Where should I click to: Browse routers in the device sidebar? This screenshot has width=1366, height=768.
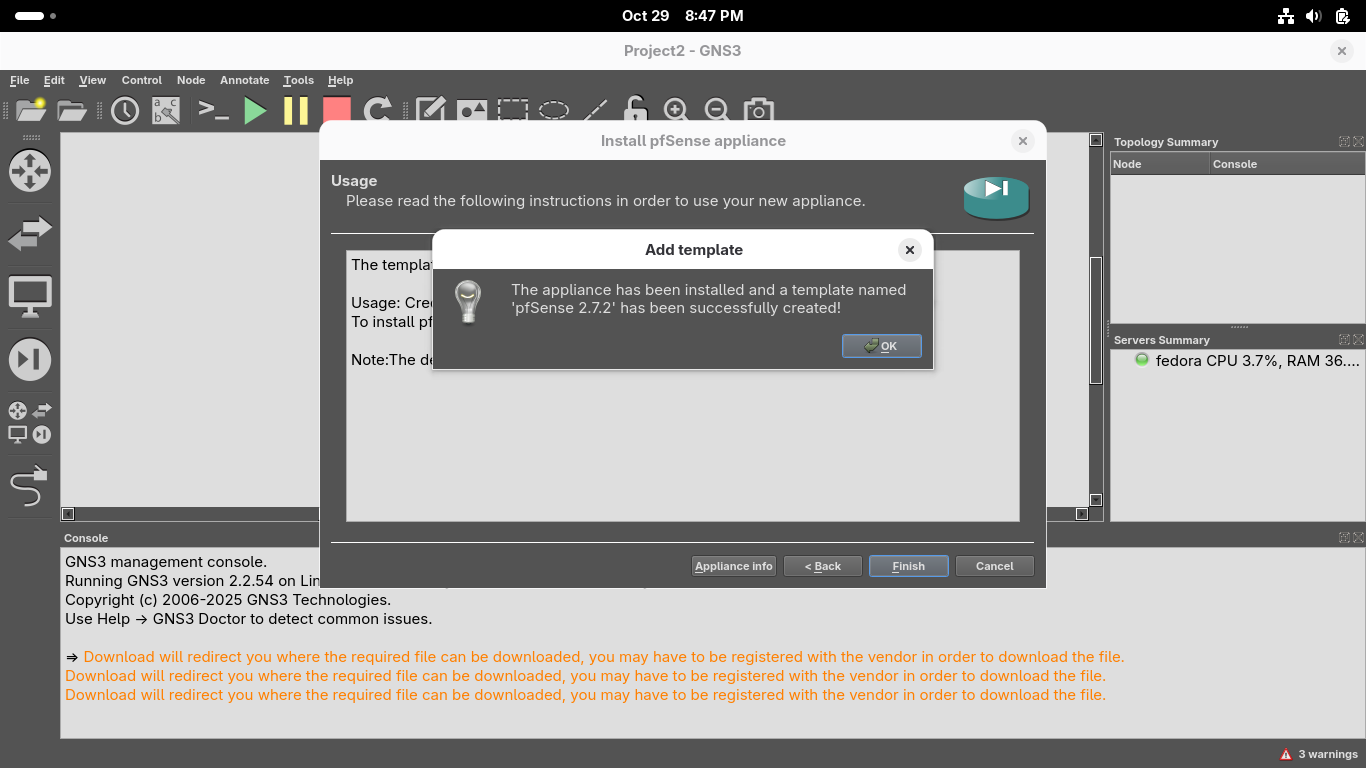(x=30, y=171)
